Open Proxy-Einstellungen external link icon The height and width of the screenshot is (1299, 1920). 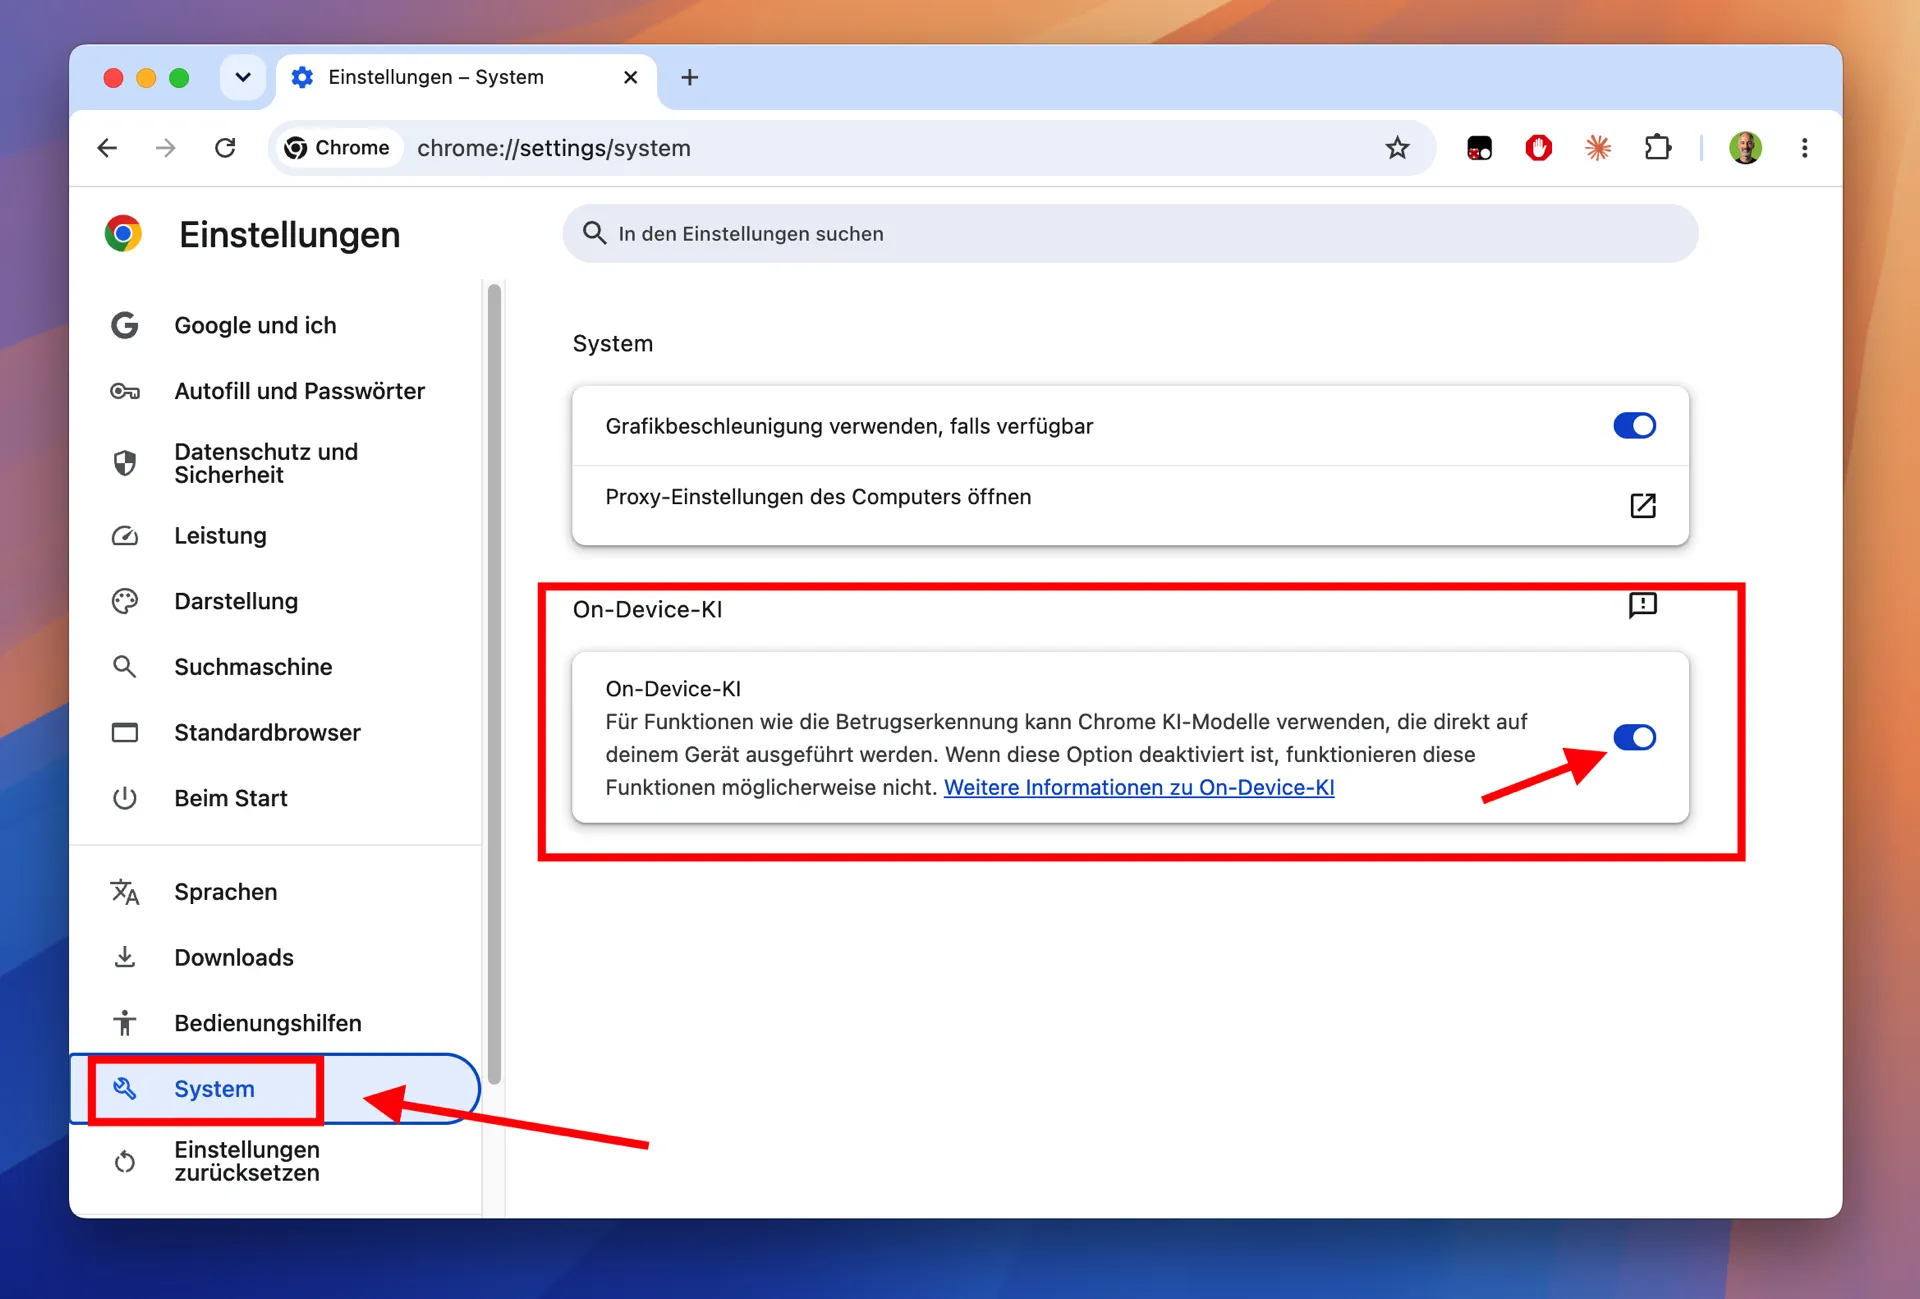[x=1643, y=506]
